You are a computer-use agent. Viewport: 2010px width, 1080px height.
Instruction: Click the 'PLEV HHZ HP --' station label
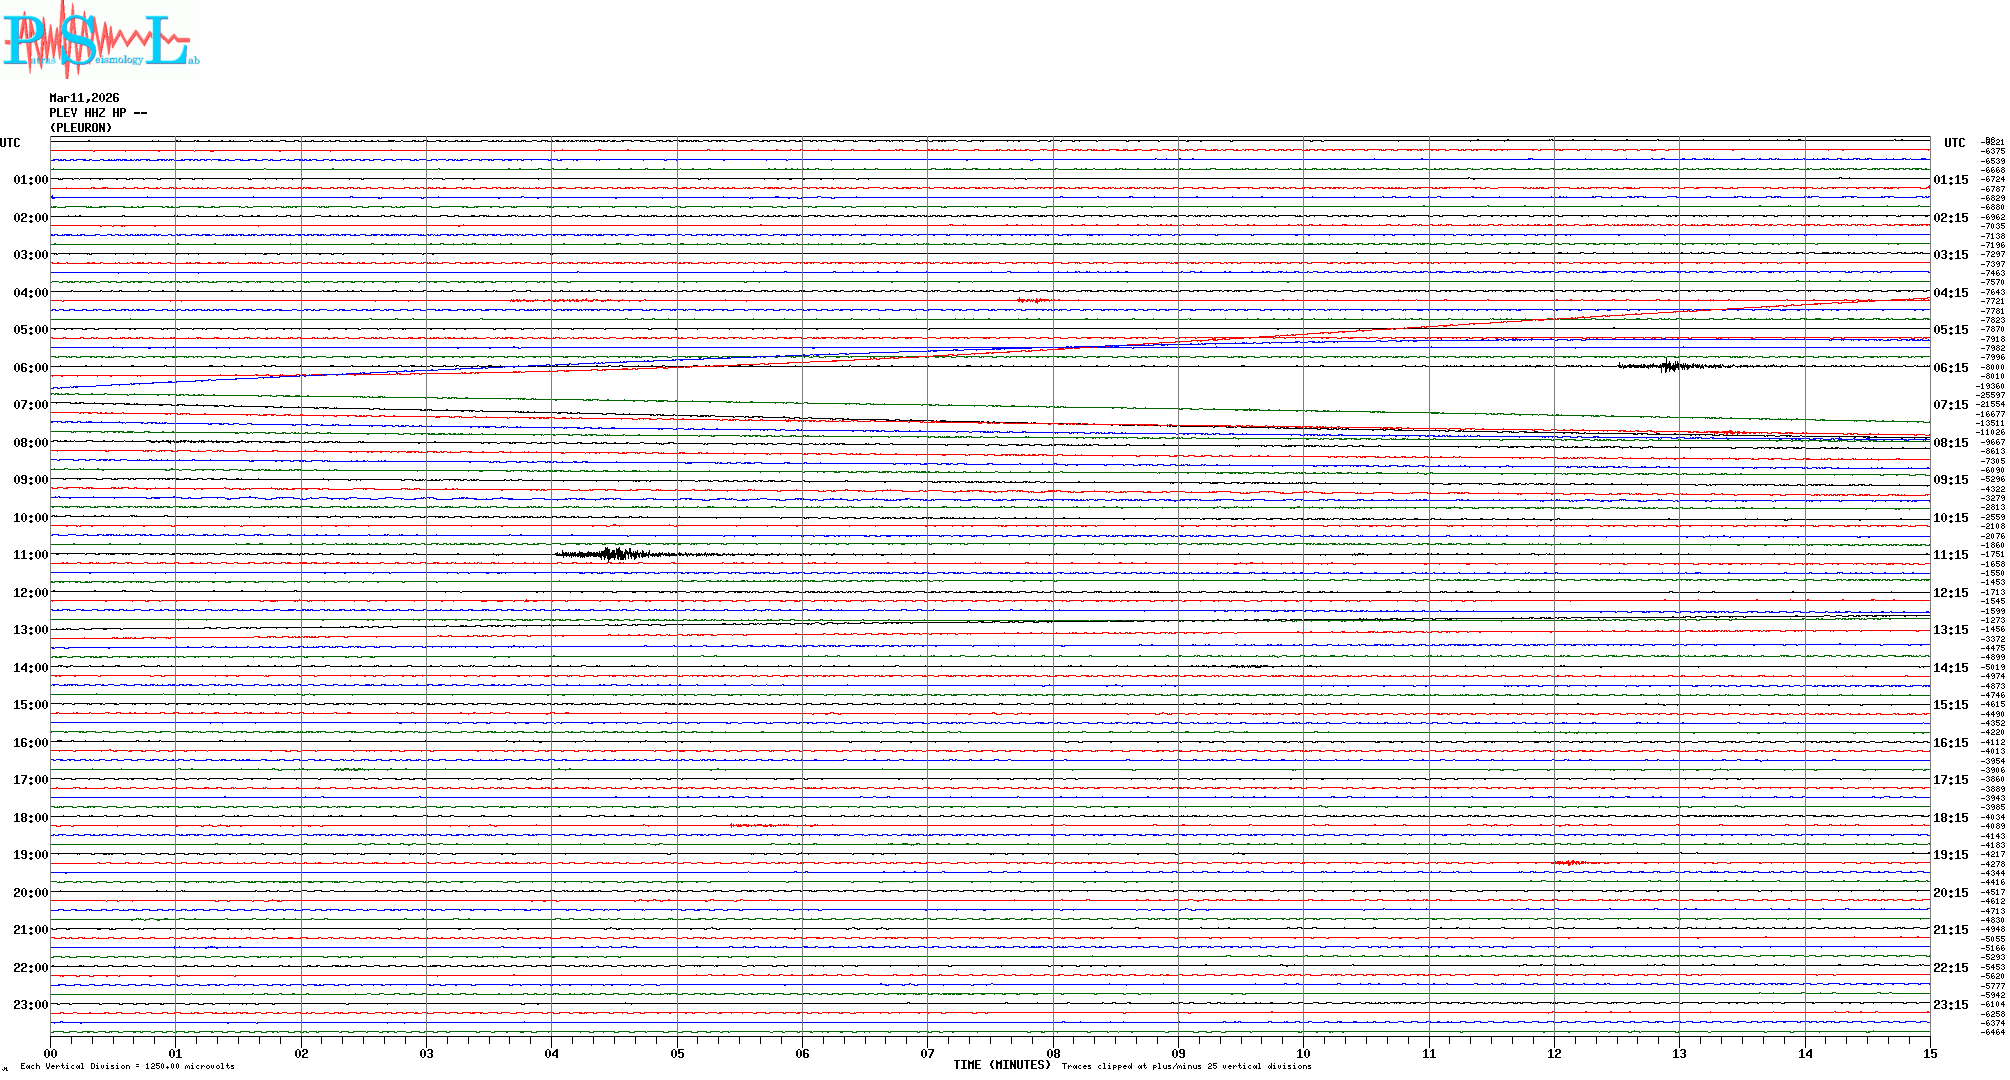click(98, 113)
